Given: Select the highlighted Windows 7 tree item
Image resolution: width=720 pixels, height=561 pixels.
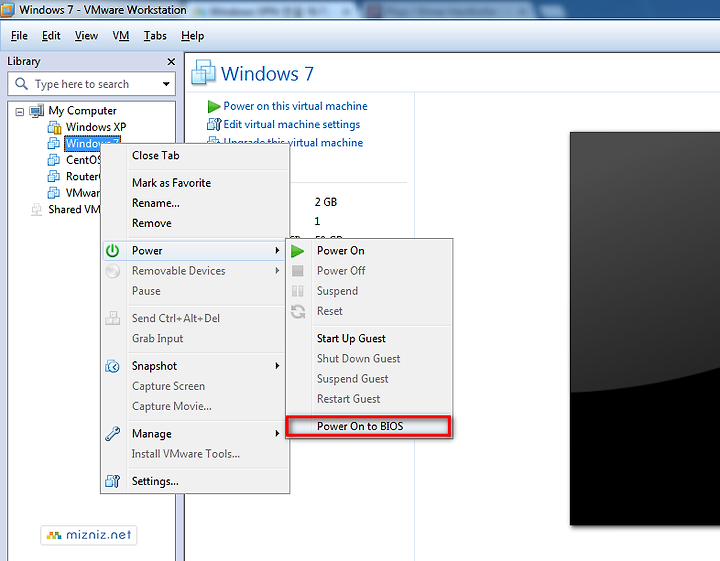Looking at the screenshot, I should pyautogui.click(x=92, y=143).
